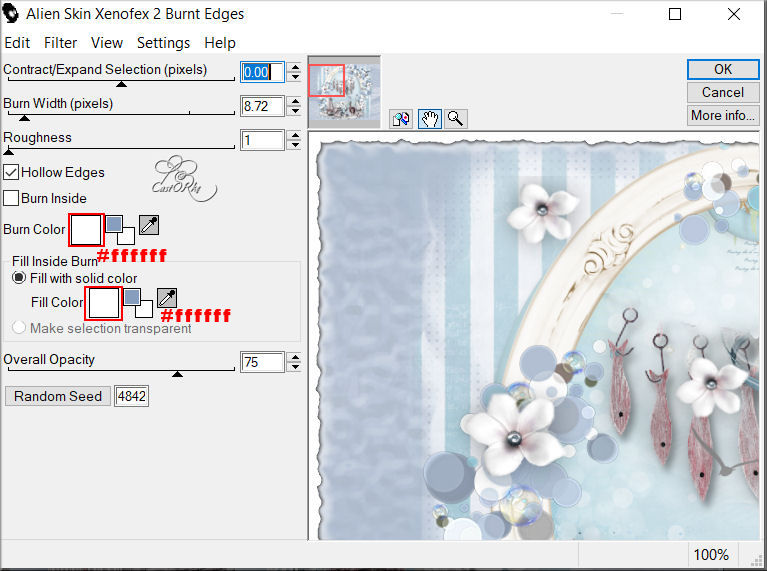The image size is (767, 571).
Task: Decrease Roughness value
Action: (294, 145)
